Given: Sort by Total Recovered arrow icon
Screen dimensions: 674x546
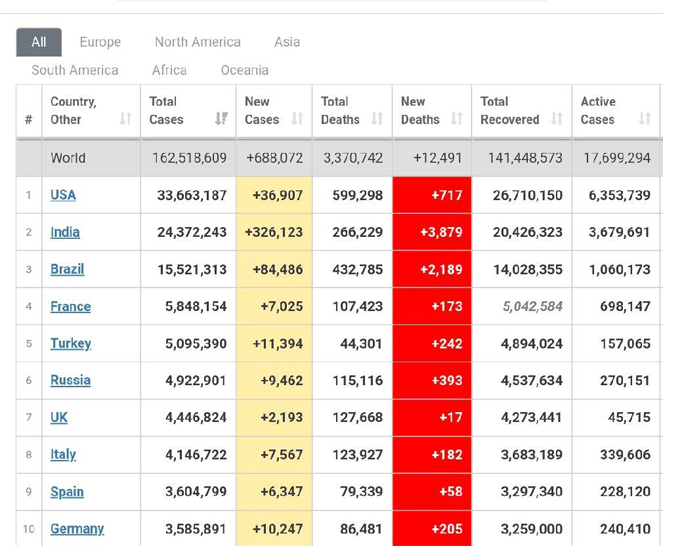Looking at the screenshot, I should [557, 119].
